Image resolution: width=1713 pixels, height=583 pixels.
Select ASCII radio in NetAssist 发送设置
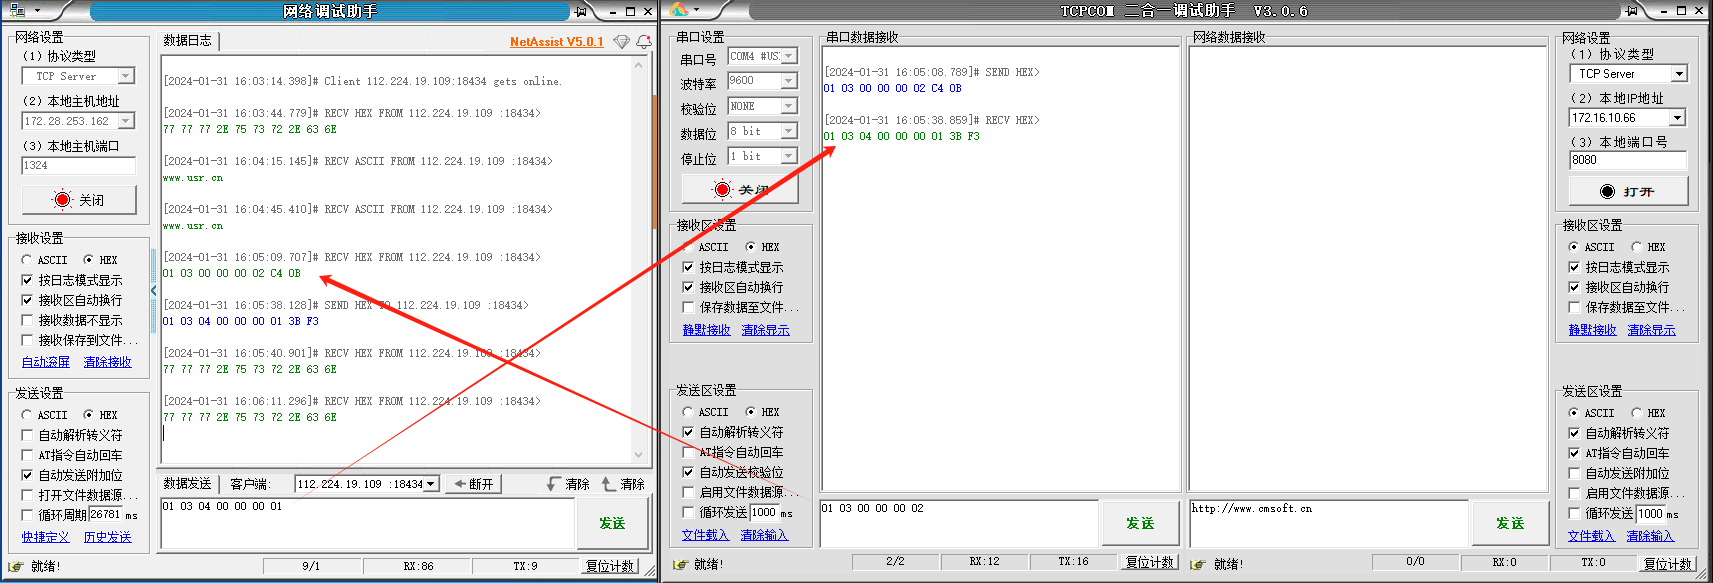(x=27, y=415)
